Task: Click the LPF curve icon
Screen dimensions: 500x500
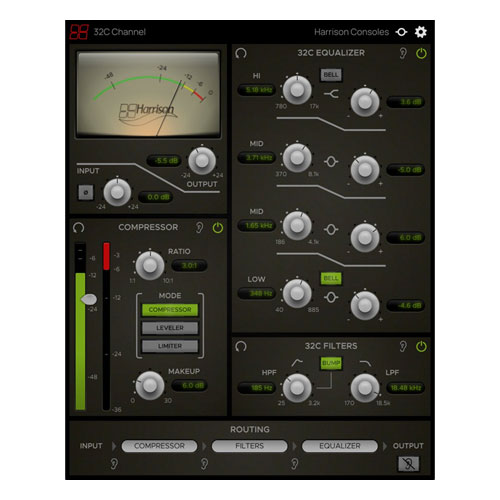Action: click(366, 363)
